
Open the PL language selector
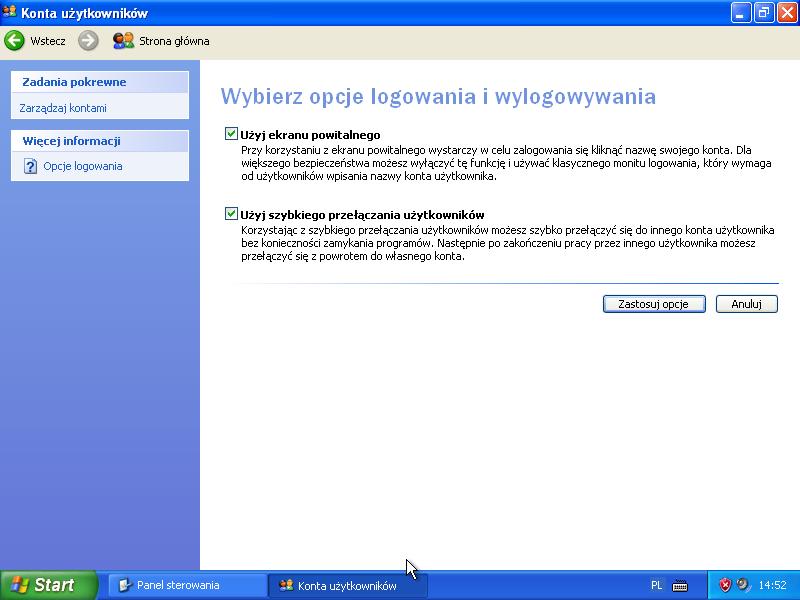[x=657, y=585]
